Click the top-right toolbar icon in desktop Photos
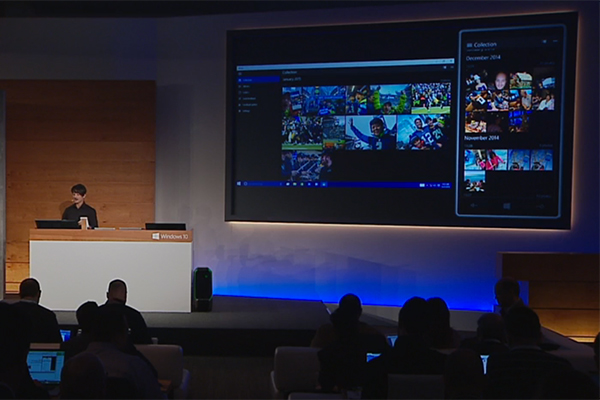 click(x=452, y=67)
